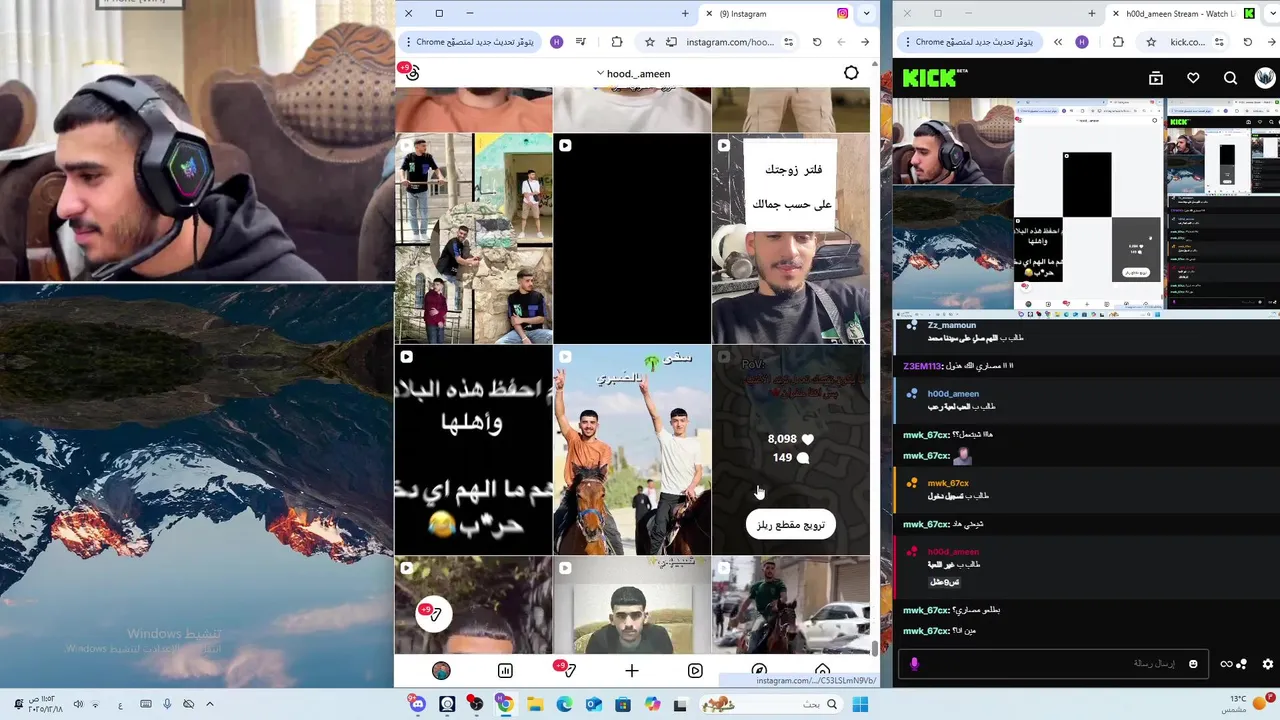Open Instagram Reels icon in bottom bar

tap(695, 671)
